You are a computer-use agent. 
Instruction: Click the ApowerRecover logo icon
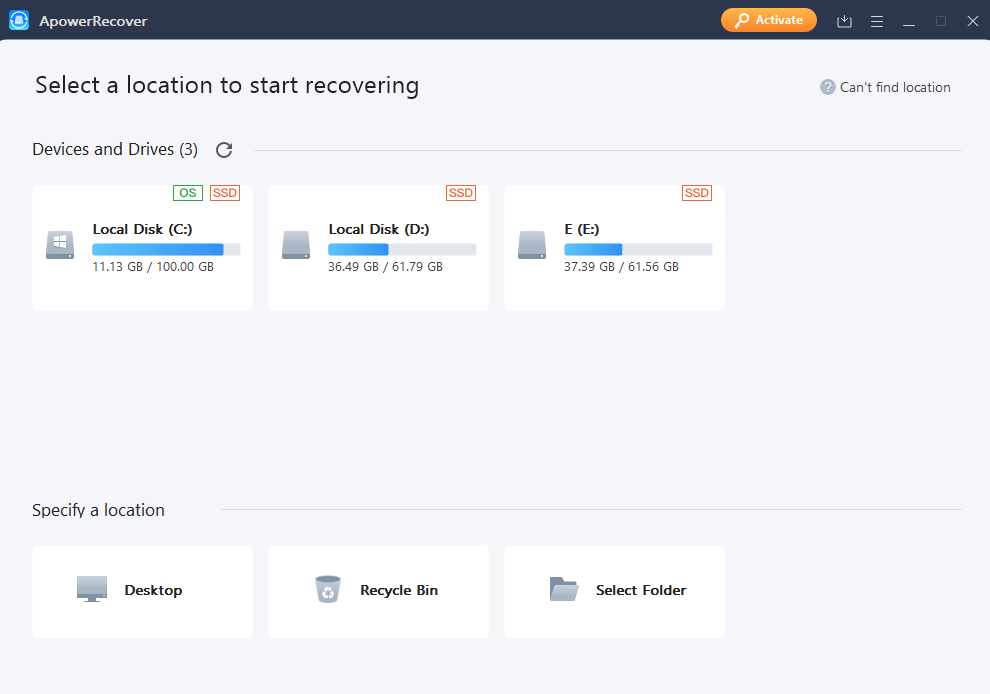pos(19,19)
